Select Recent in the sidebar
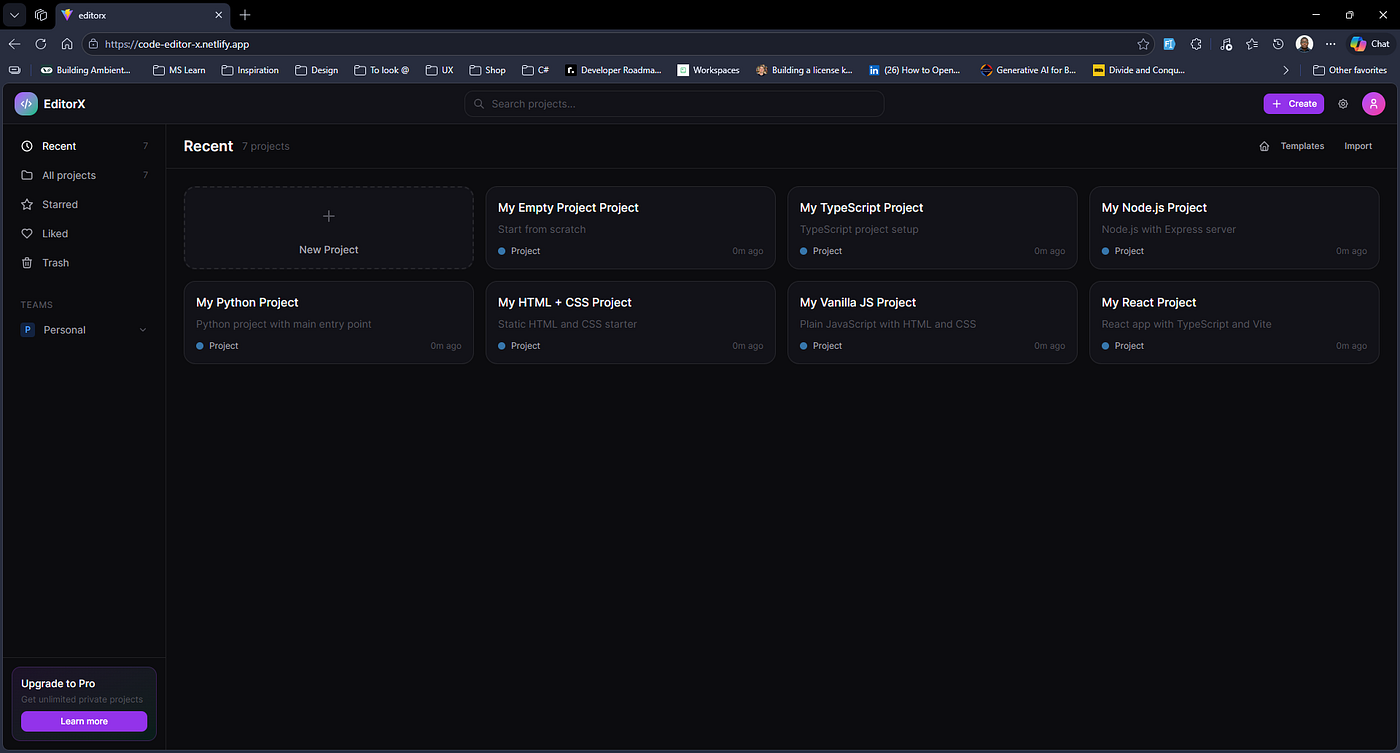This screenshot has height=753, width=1400. coord(84,146)
